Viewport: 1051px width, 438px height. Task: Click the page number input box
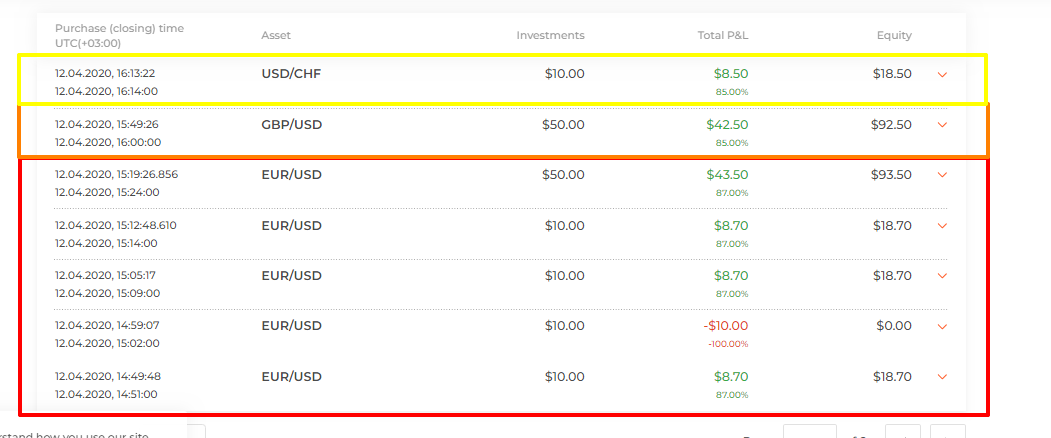[x=810, y=431]
